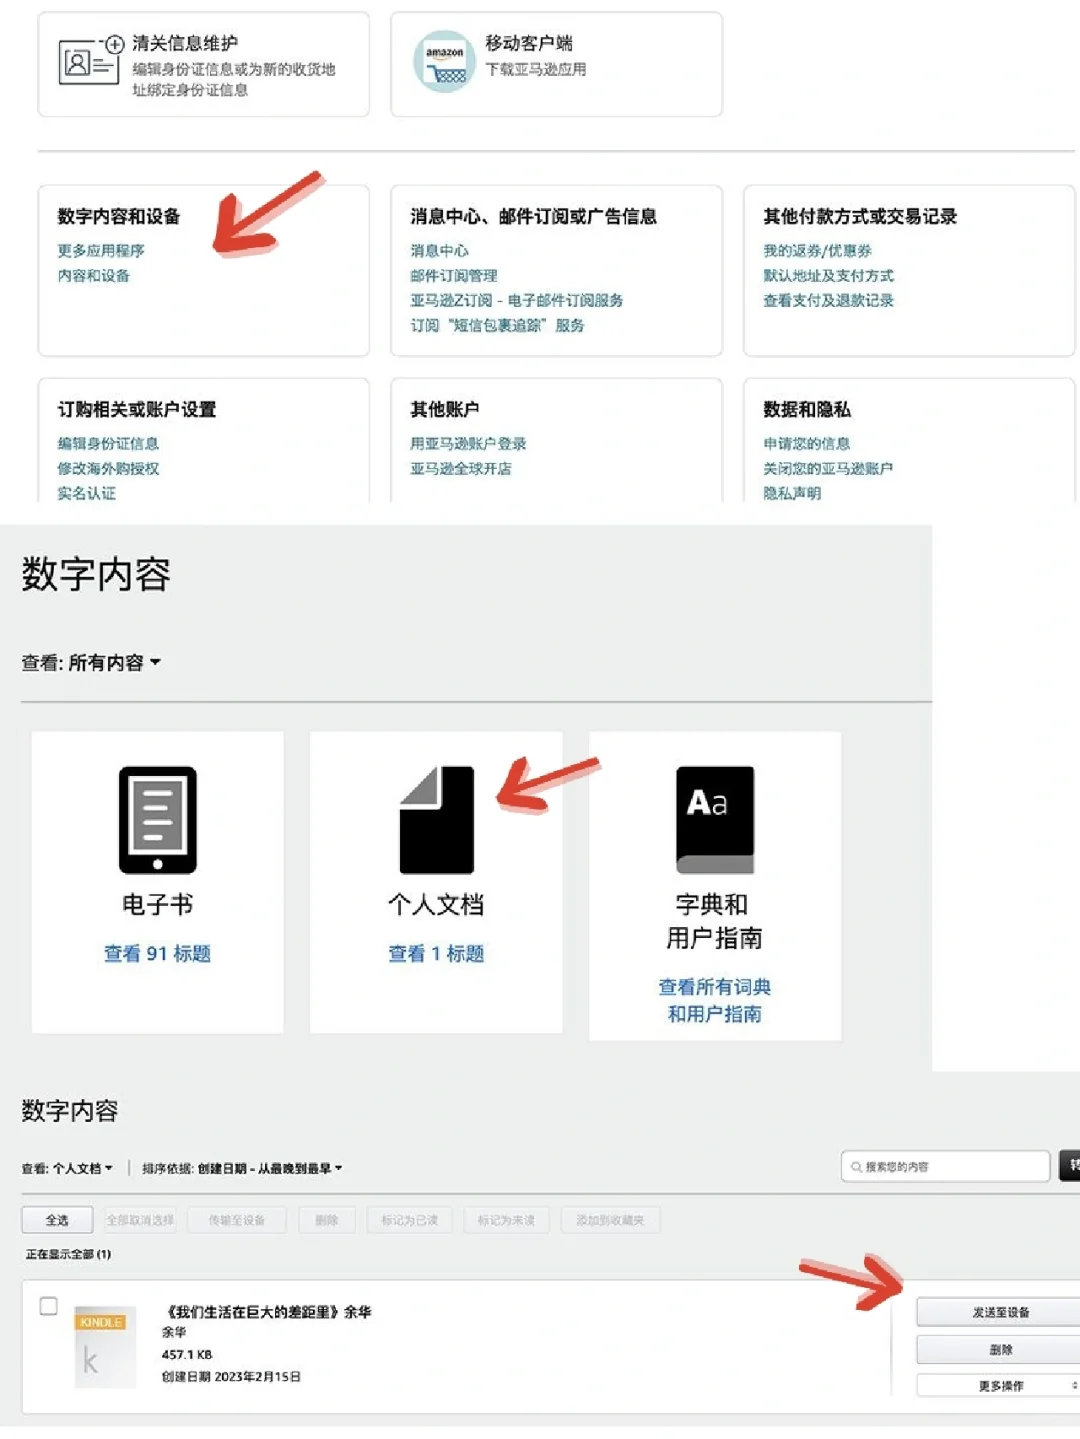Click the 添加到收藏夹 button
1080x1439 pixels.
(610, 1220)
